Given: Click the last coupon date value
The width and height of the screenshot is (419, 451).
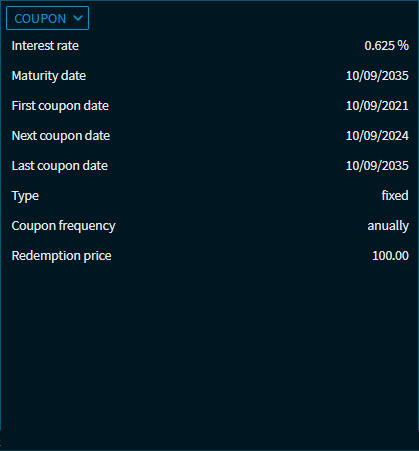Looking at the screenshot, I should 377,166.
